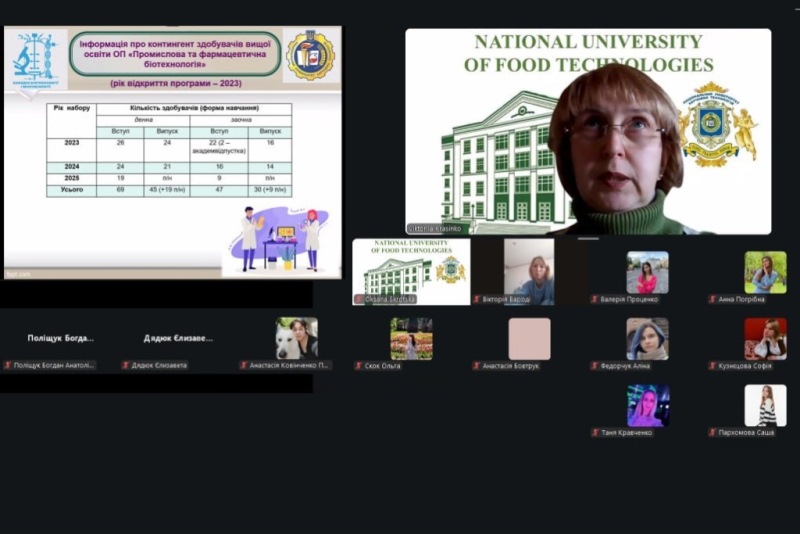
Task: Click 'NATIONAL UNIVERSITY OF FOOD TECHNOLOGIES' heading in speaker tile
Action: [588, 53]
